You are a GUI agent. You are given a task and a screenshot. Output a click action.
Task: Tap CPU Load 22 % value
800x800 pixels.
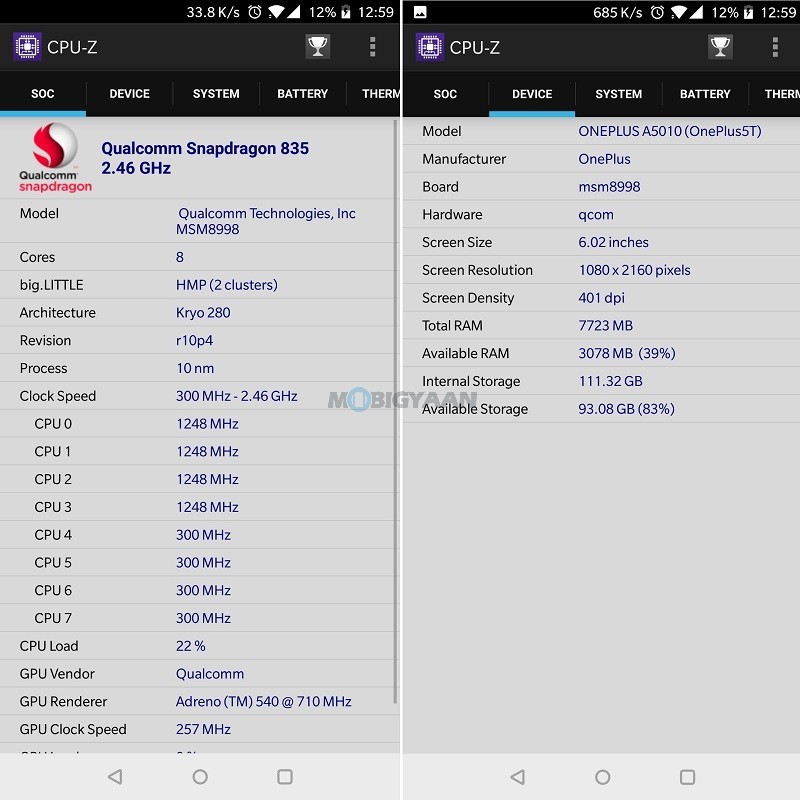point(191,646)
